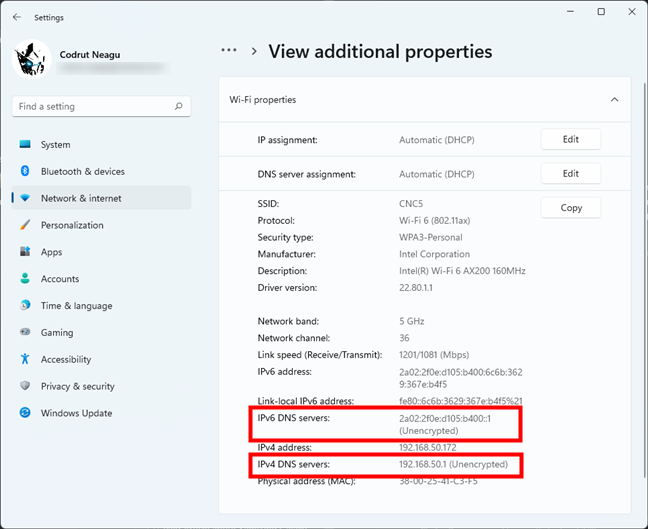Open Windows Update settings
This screenshot has height=529, width=648.
(101, 413)
